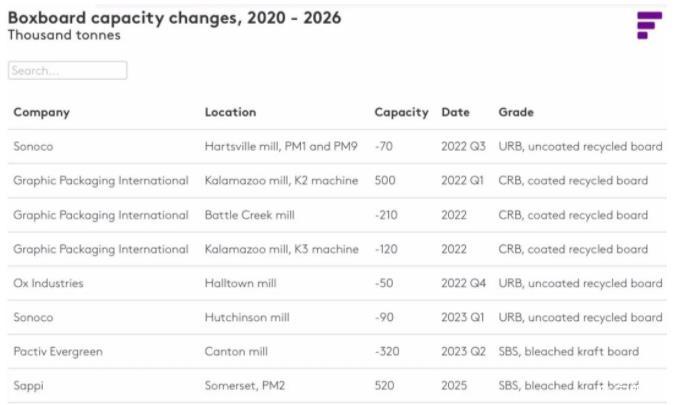Sort table by Grade column header
Image resolution: width=686 pixels, height=405 pixels.
(x=516, y=112)
